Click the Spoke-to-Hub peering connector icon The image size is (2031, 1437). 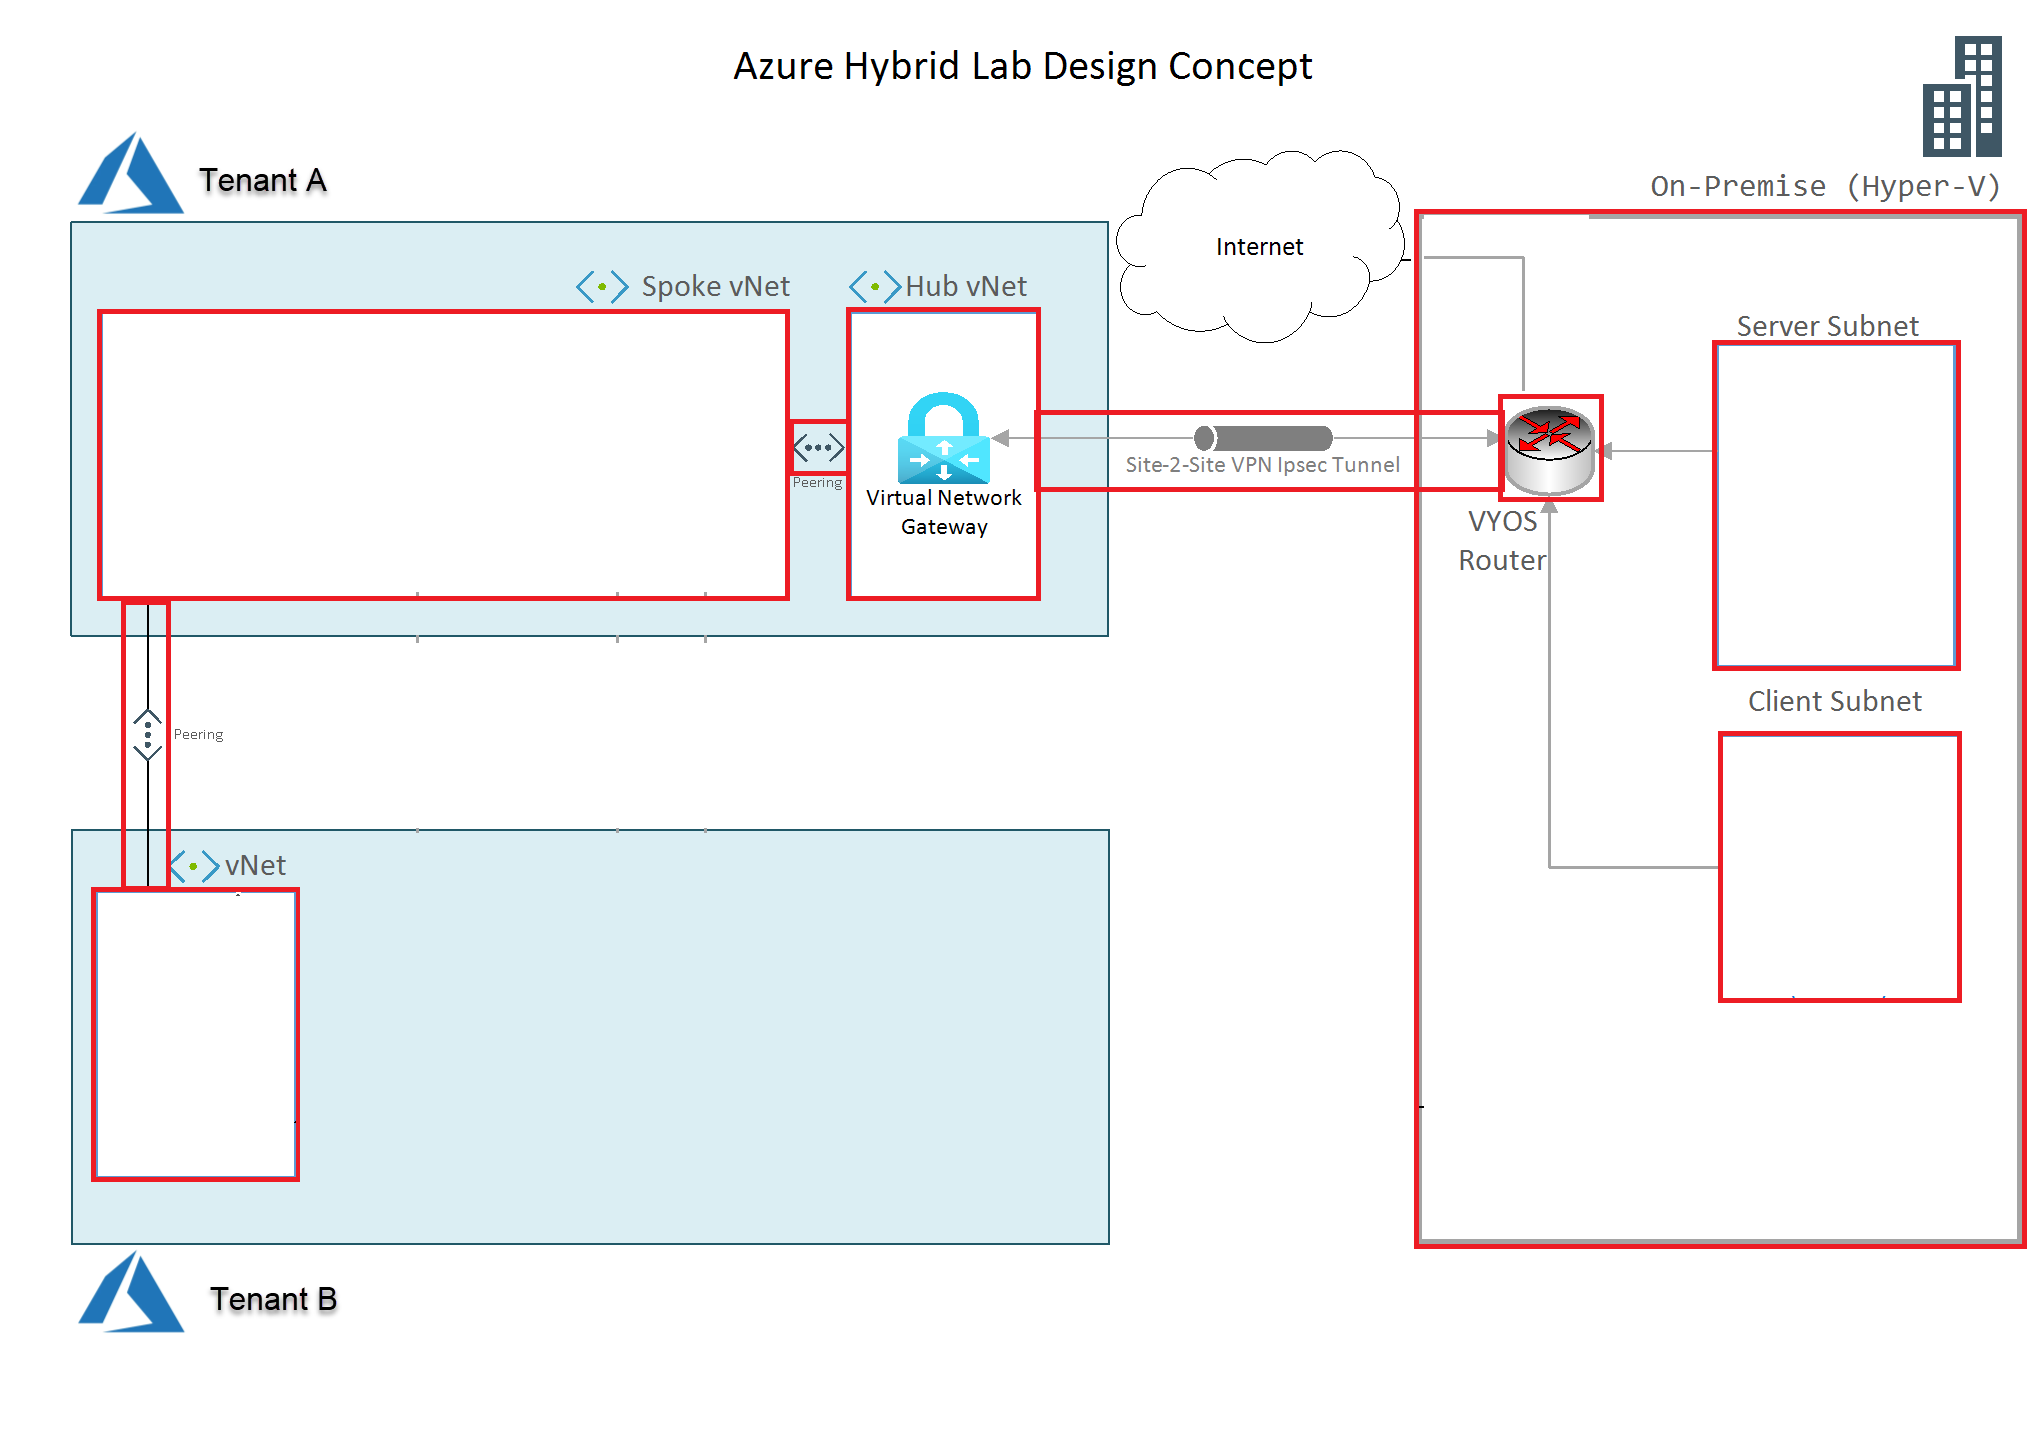click(x=819, y=447)
